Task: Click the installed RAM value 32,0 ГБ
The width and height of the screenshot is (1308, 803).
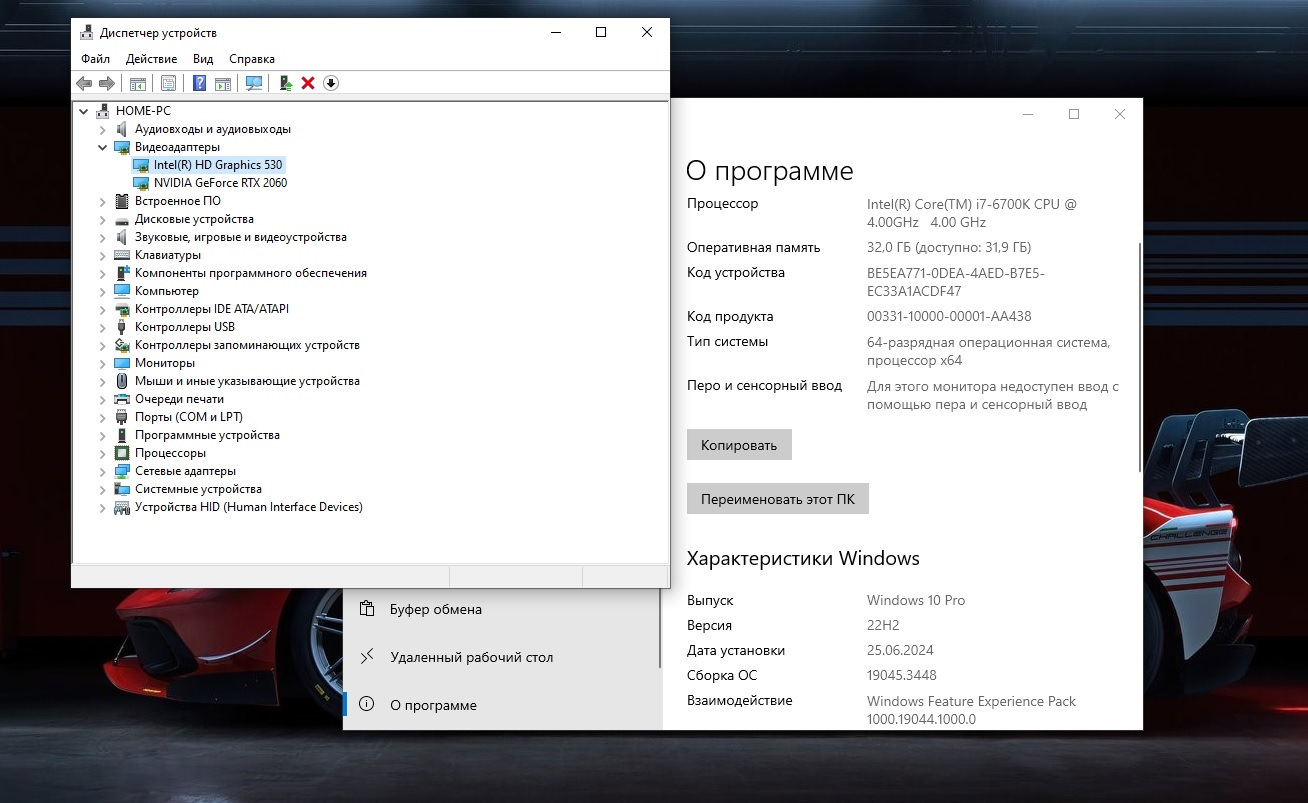Action: (949, 247)
